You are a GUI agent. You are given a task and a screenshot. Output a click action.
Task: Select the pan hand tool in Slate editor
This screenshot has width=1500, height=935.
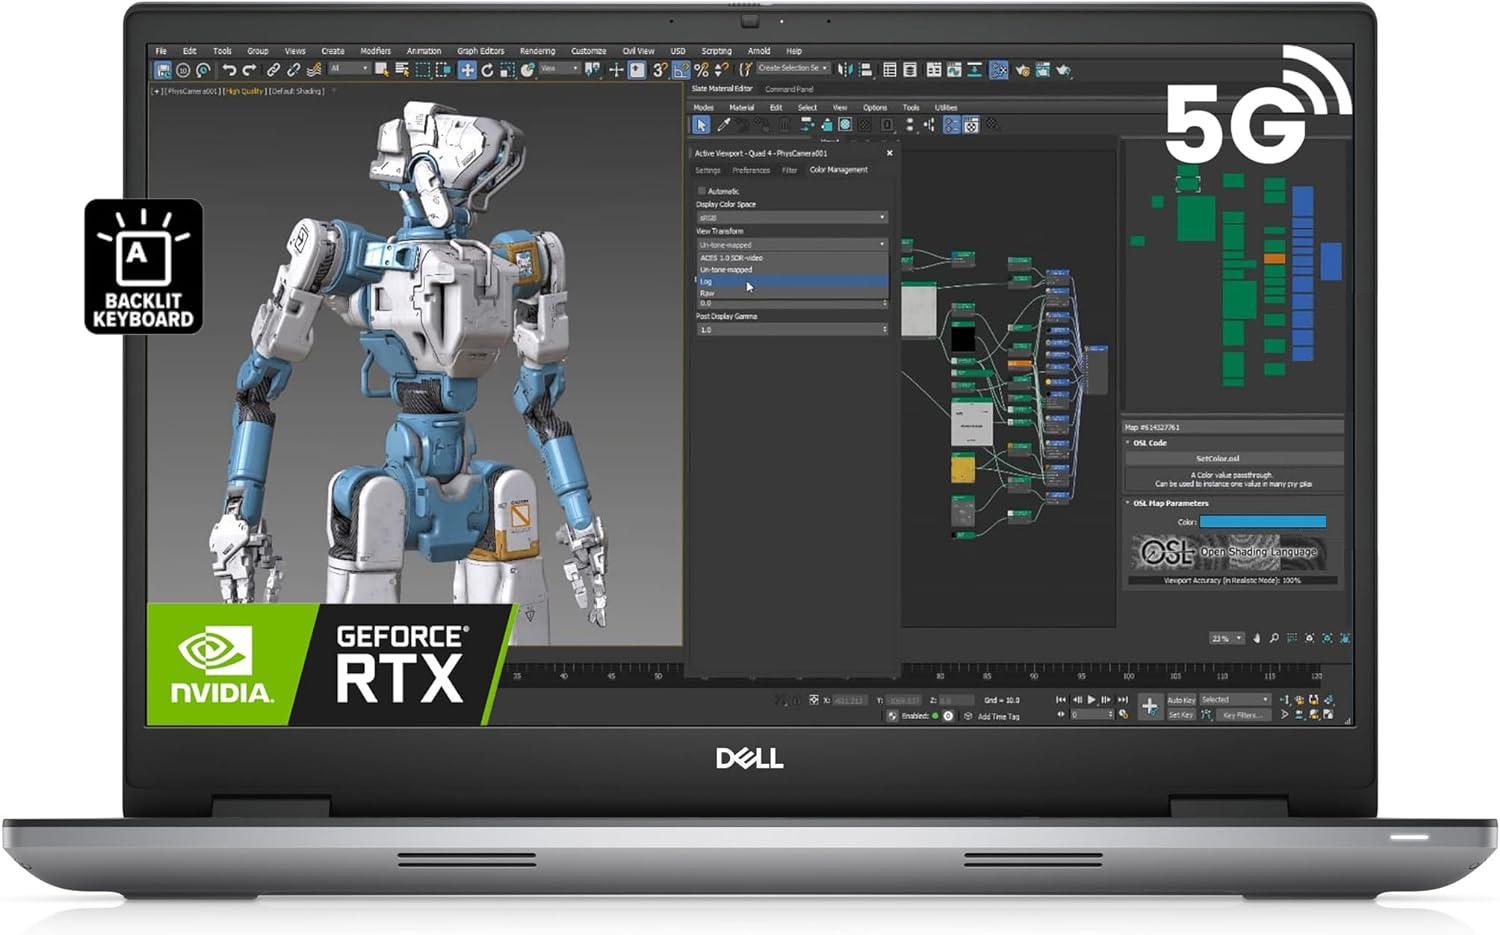[x=1257, y=638]
